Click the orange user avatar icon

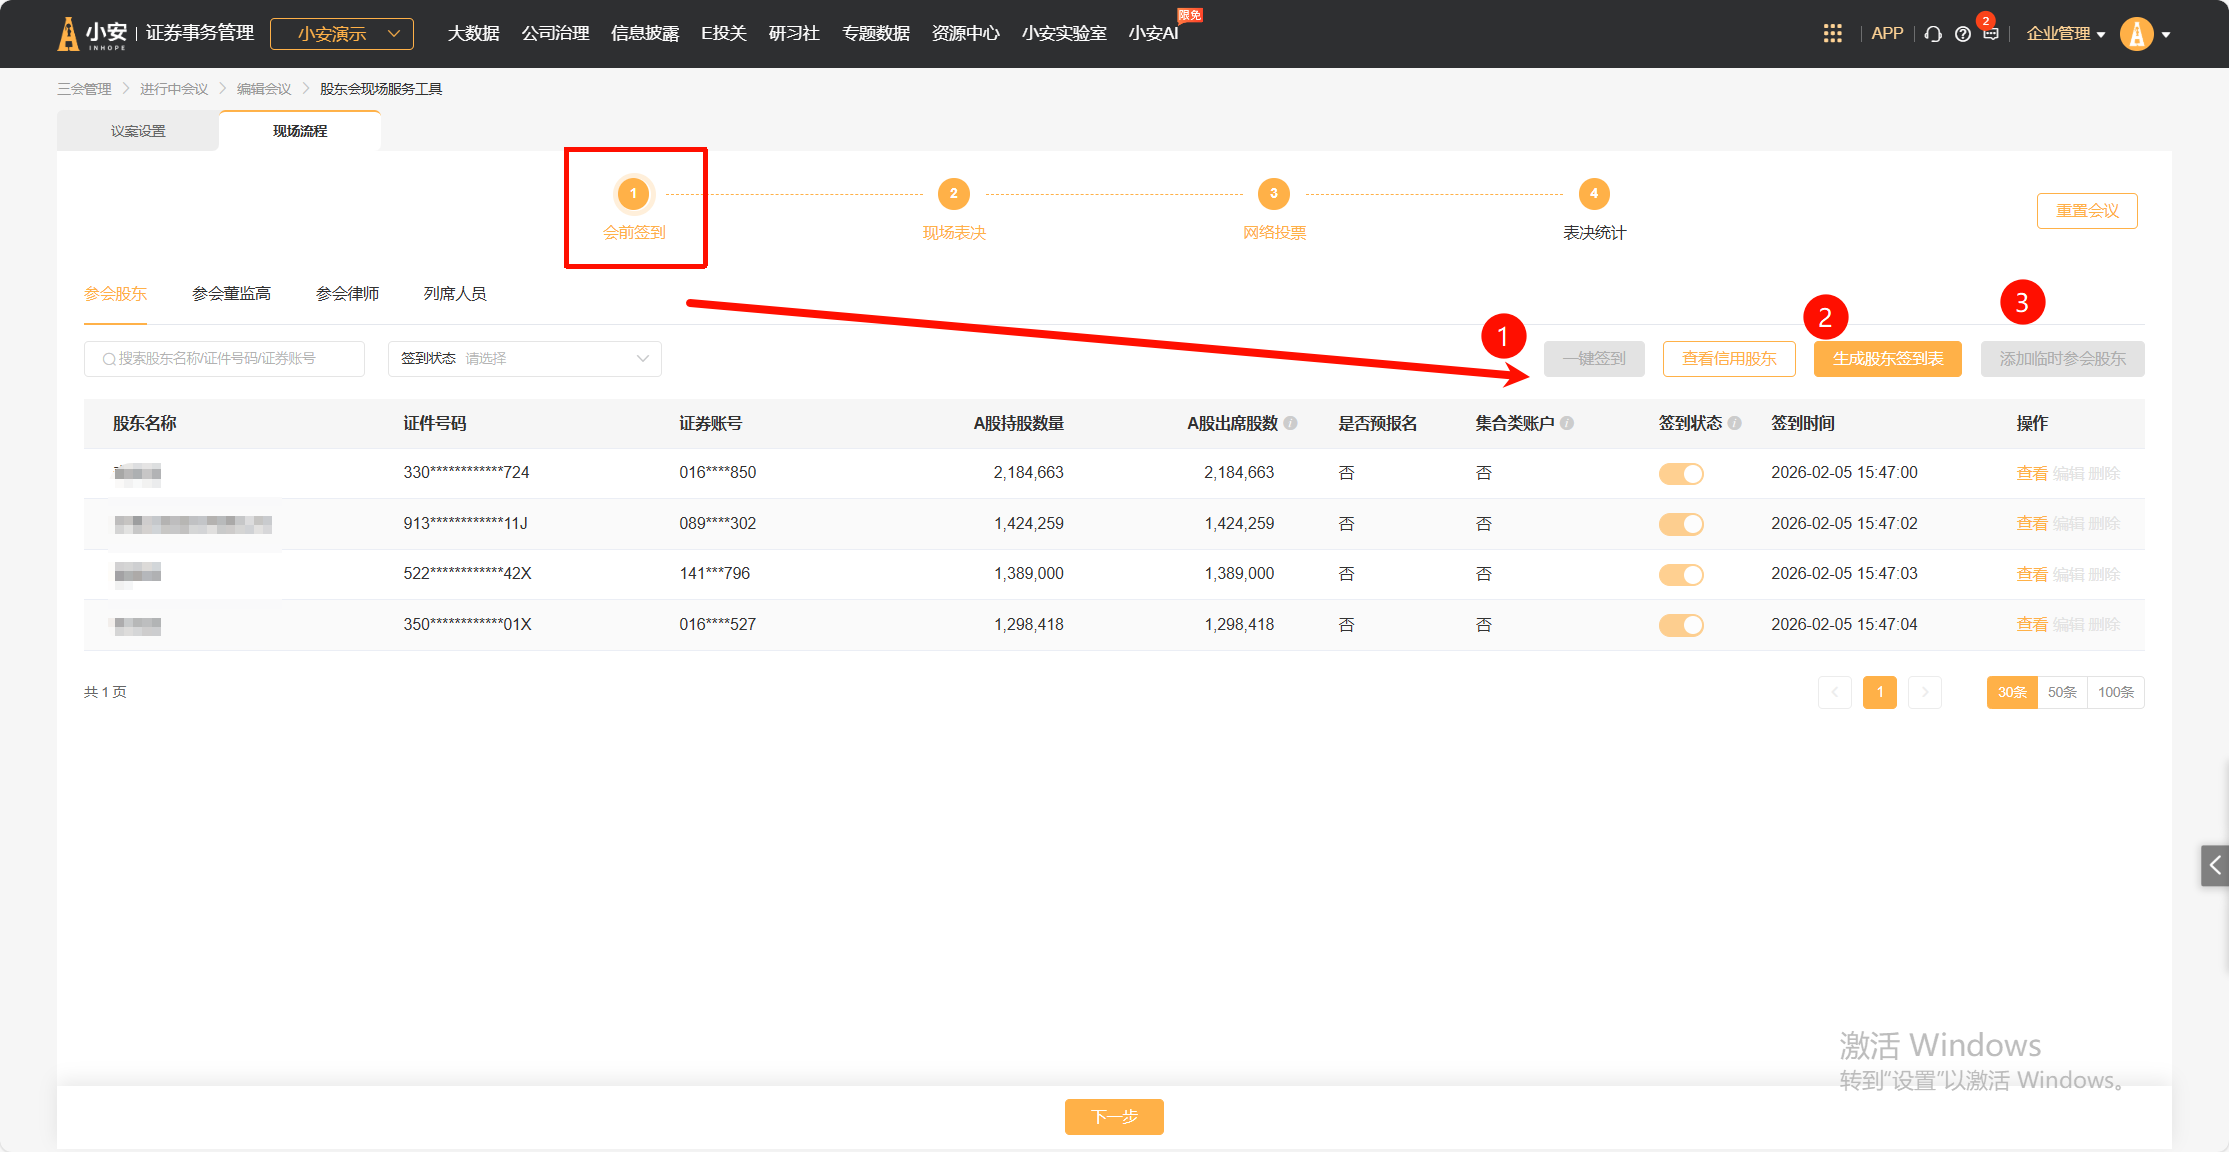[x=2136, y=34]
